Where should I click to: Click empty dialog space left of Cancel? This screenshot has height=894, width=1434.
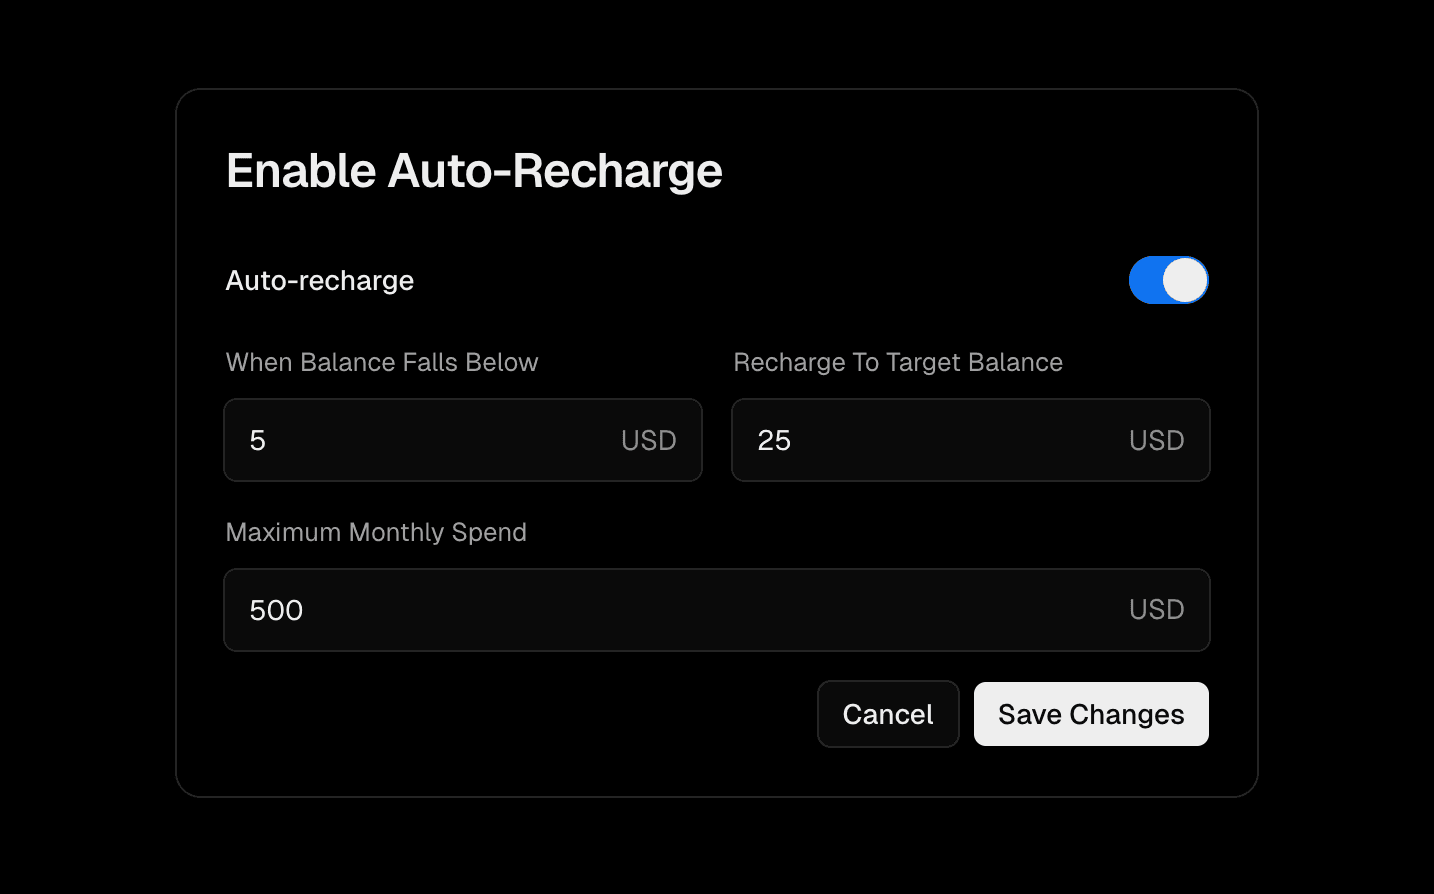click(x=500, y=715)
